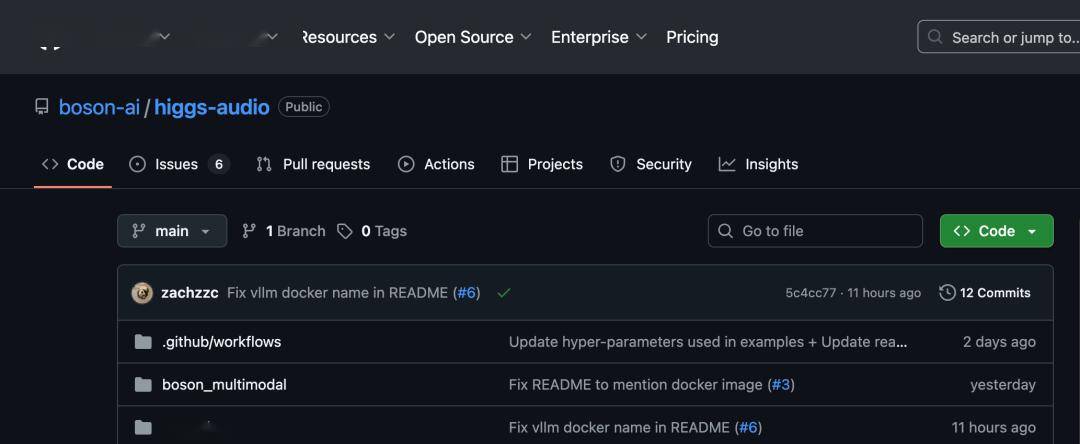Open the boson_multimodal folder

click(x=224, y=385)
